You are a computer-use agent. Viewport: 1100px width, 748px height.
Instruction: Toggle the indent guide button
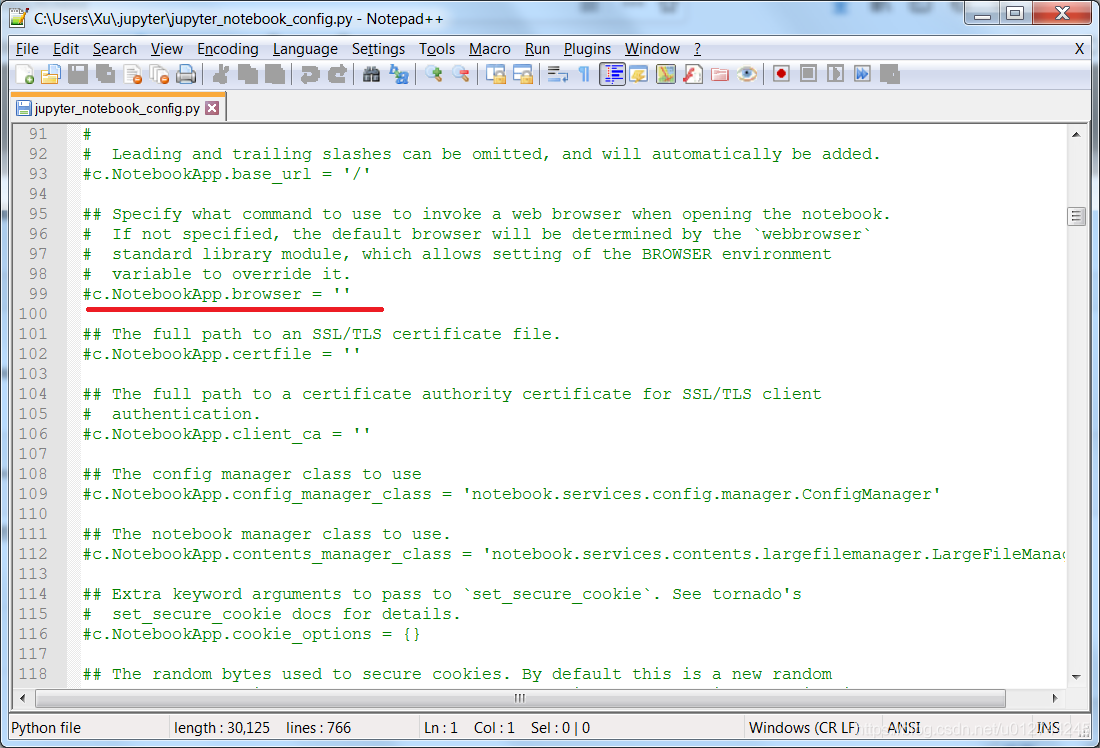(x=612, y=74)
